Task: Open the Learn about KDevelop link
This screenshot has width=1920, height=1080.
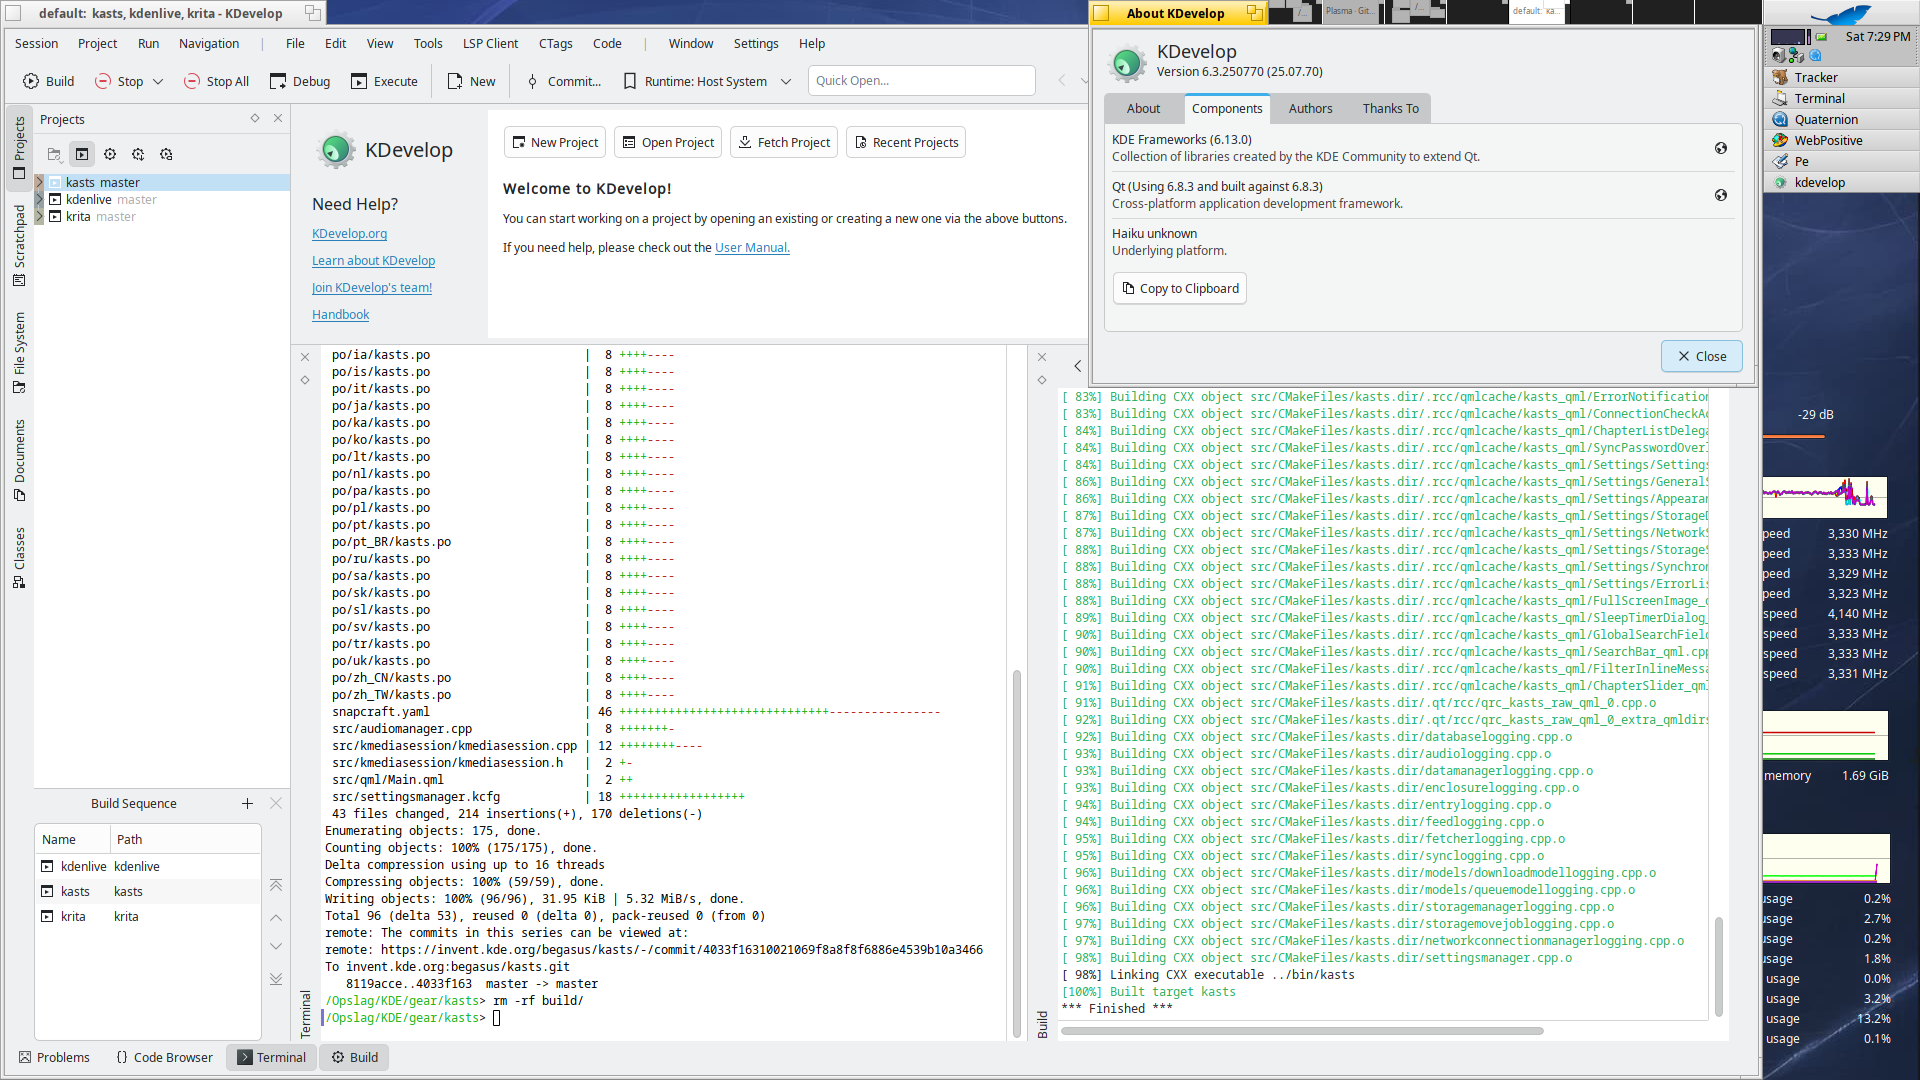Action: [373, 260]
